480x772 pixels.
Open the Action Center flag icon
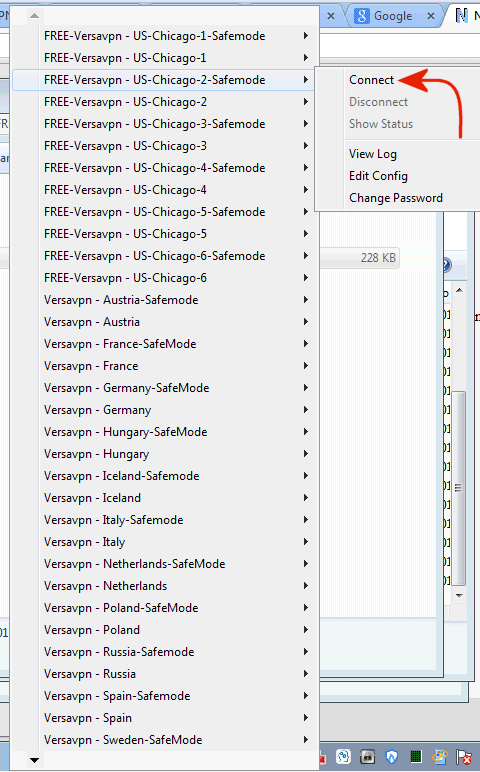[464, 757]
